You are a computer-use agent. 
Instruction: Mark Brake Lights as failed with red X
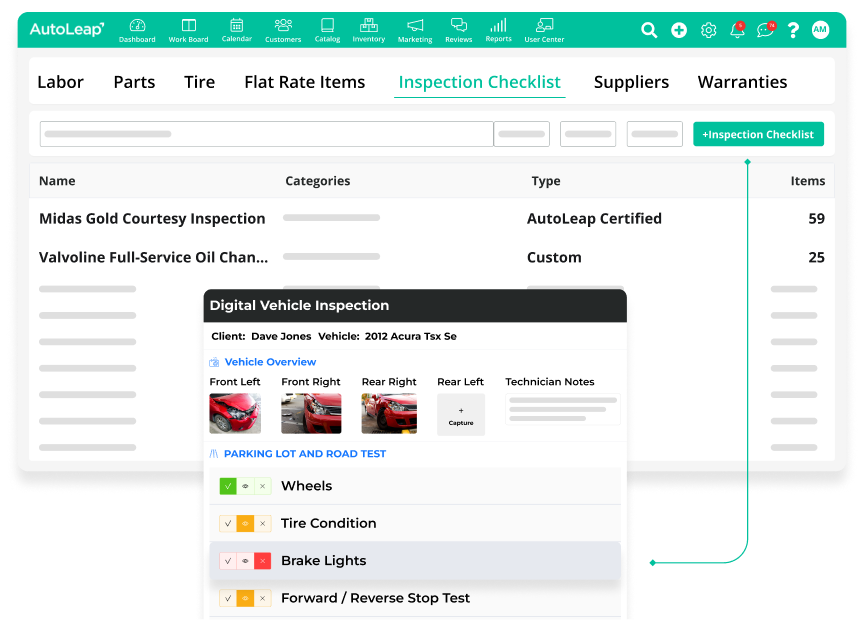coord(263,561)
